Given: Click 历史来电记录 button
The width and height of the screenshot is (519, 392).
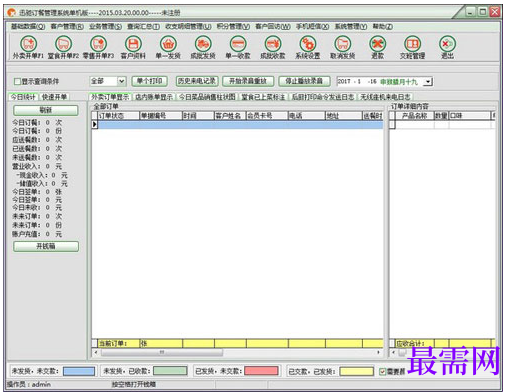Looking at the screenshot, I should coord(197,81).
